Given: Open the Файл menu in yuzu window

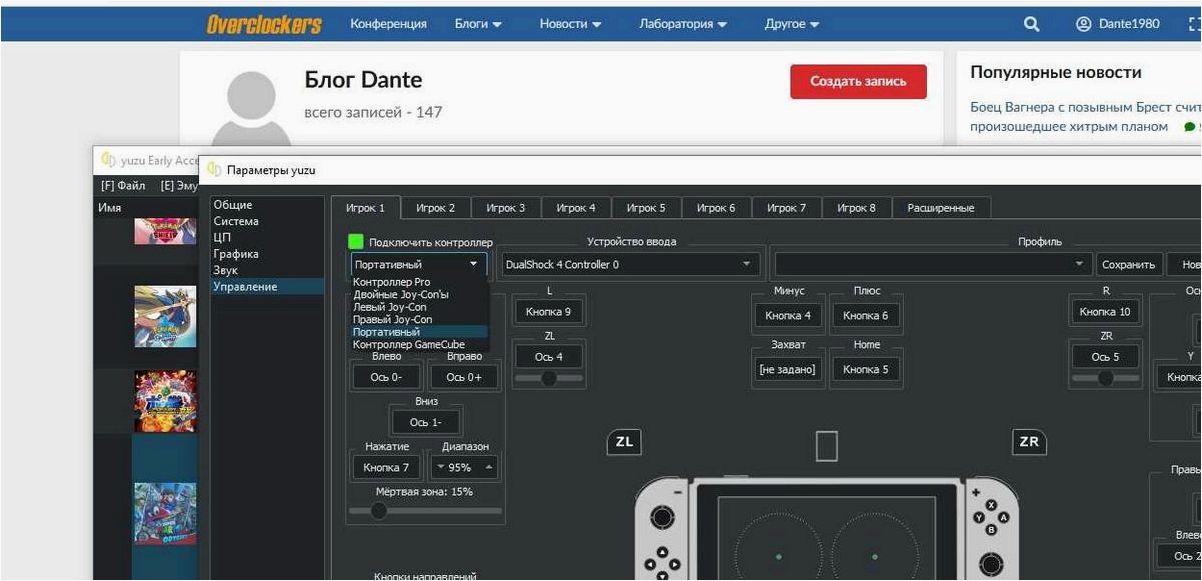Looking at the screenshot, I should (x=123, y=186).
